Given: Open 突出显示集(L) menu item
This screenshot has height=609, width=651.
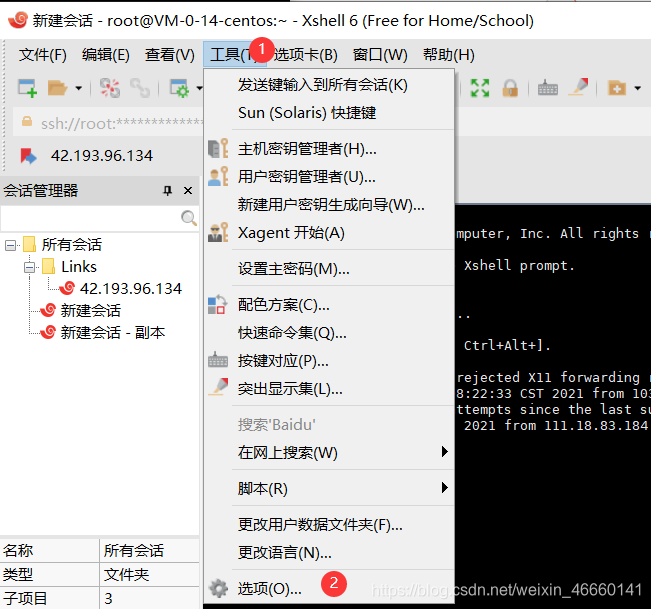Looking at the screenshot, I should (x=329, y=389).
